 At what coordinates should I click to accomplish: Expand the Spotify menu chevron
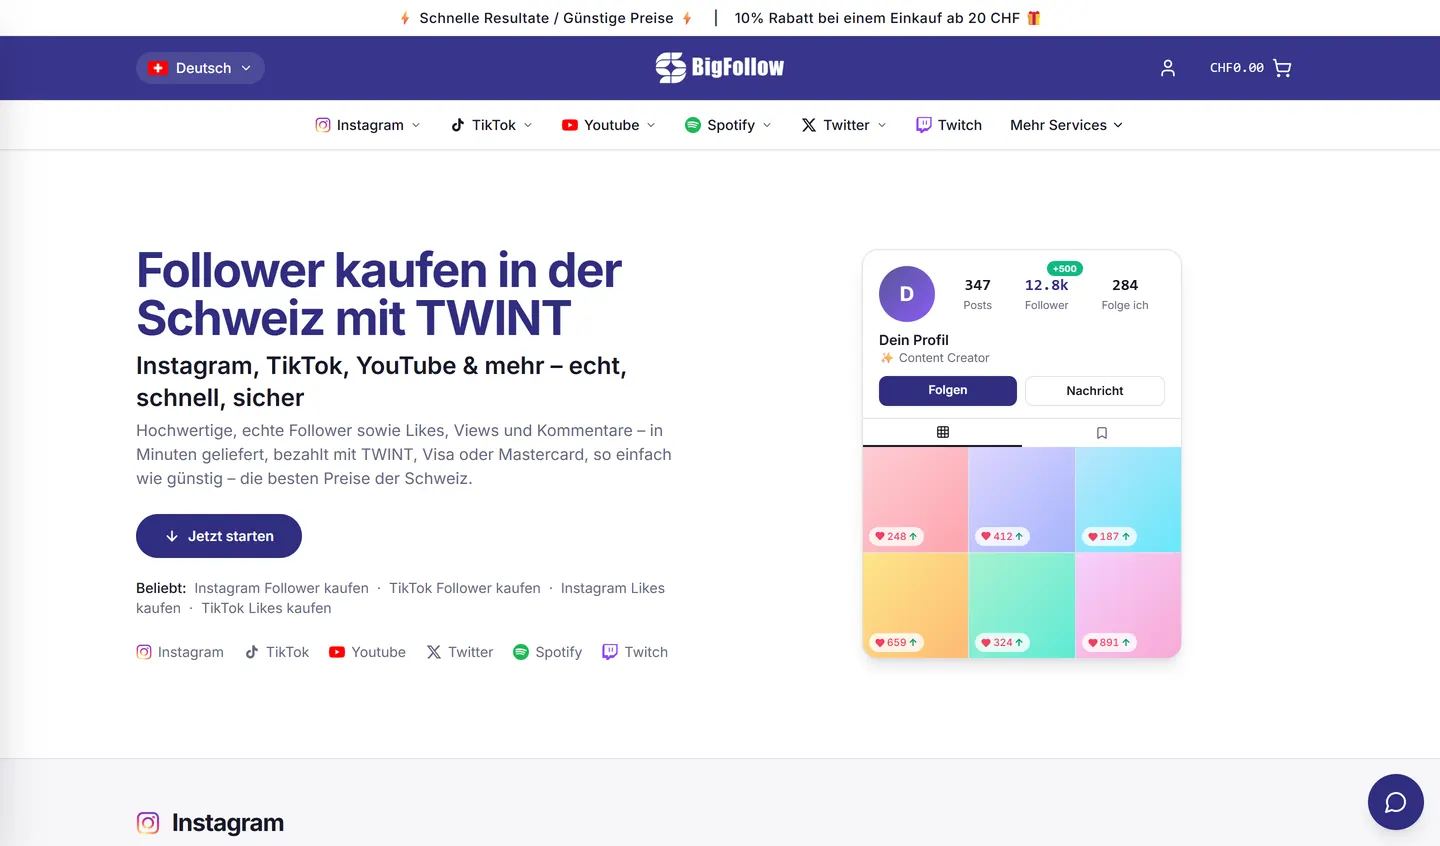coord(767,125)
